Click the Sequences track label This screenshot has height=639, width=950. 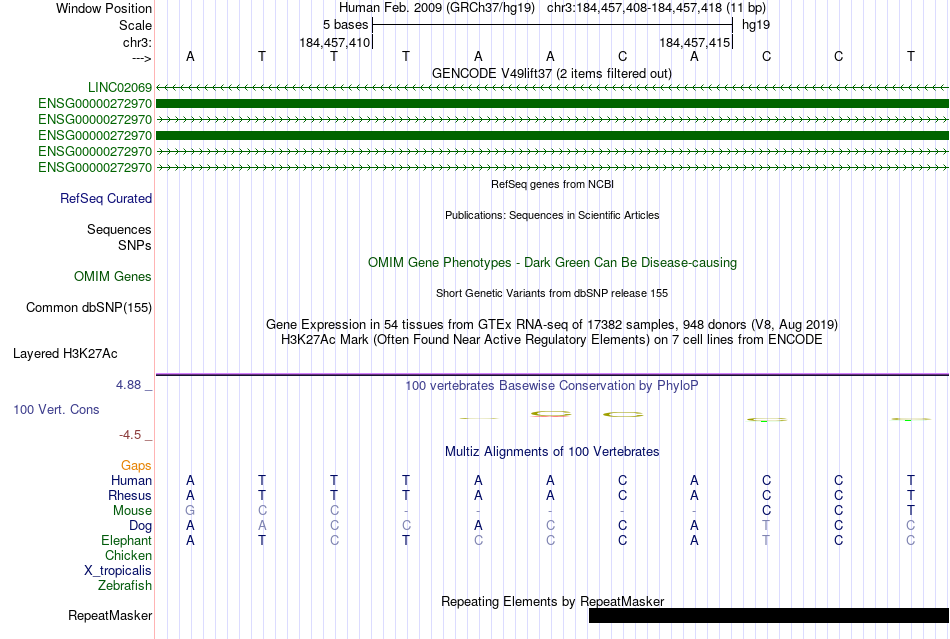pyautogui.click(x=119, y=230)
